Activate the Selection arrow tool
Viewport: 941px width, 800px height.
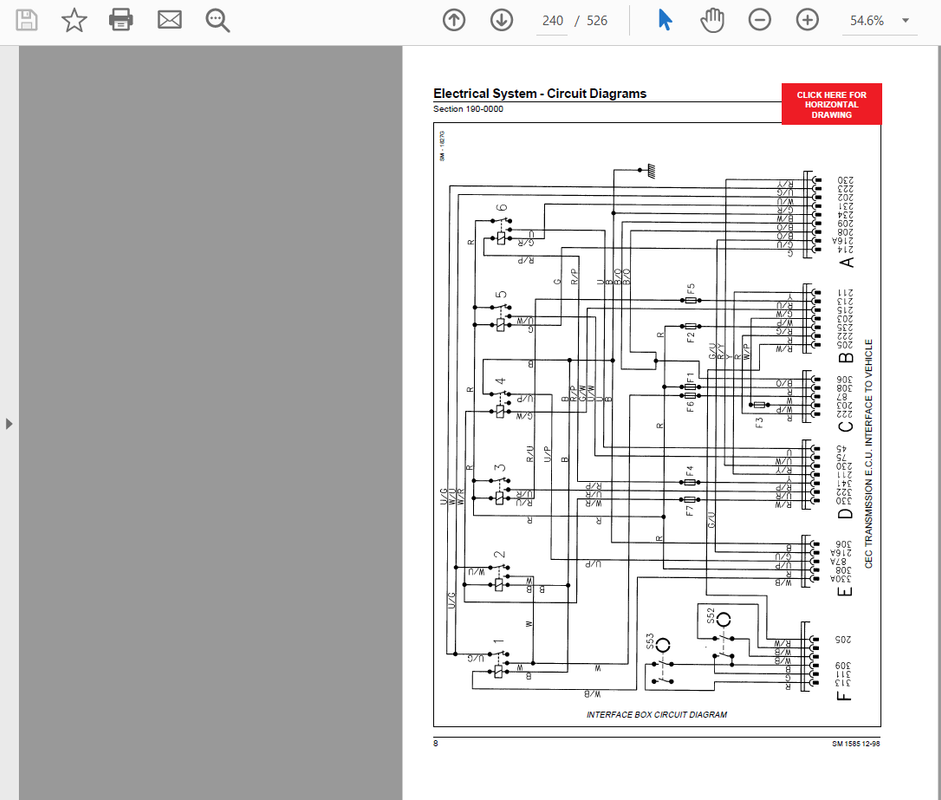coord(664,20)
